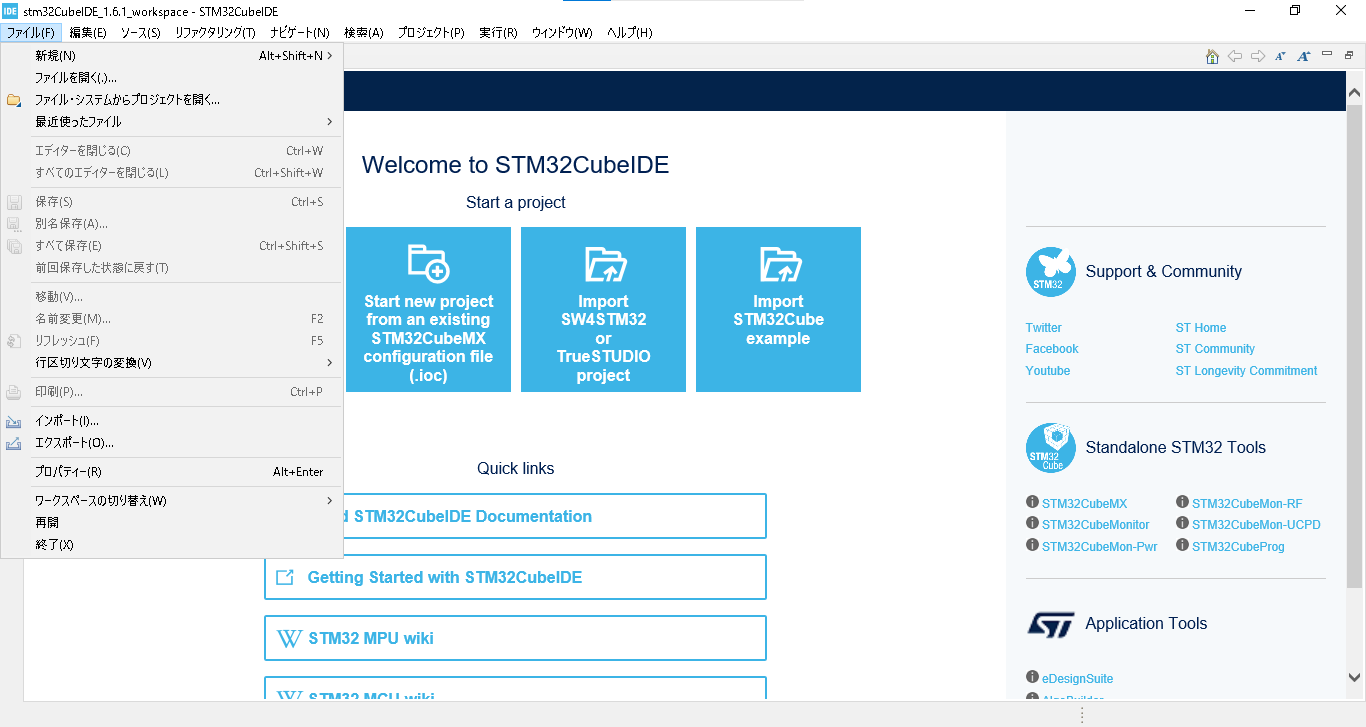Image resolution: width=1366 pixels, height=727 pixels.
Task: Expand the 新規(N) submenu
Action: [x=172, y=56]
